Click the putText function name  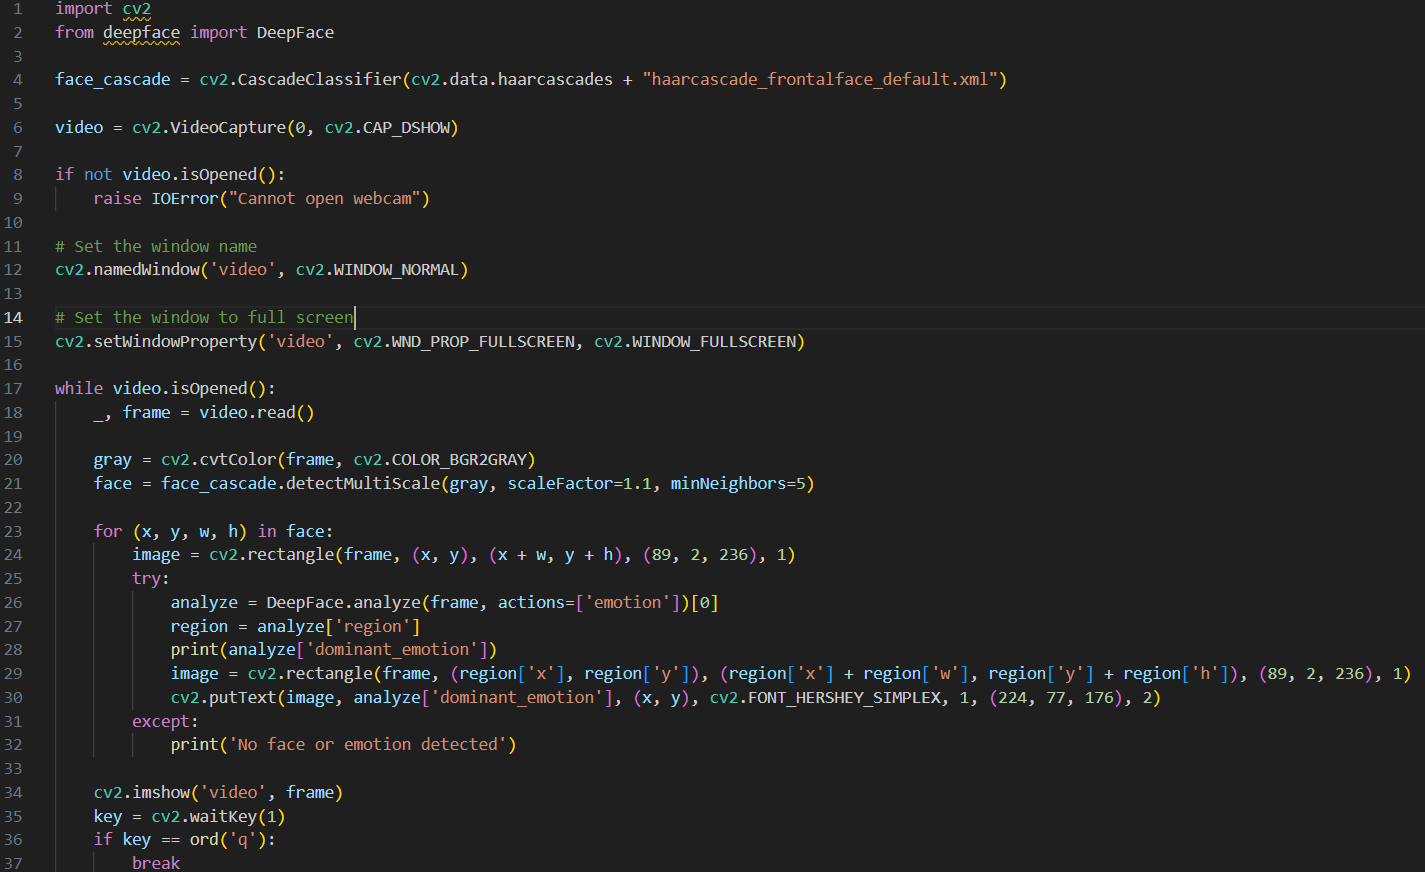243,697
